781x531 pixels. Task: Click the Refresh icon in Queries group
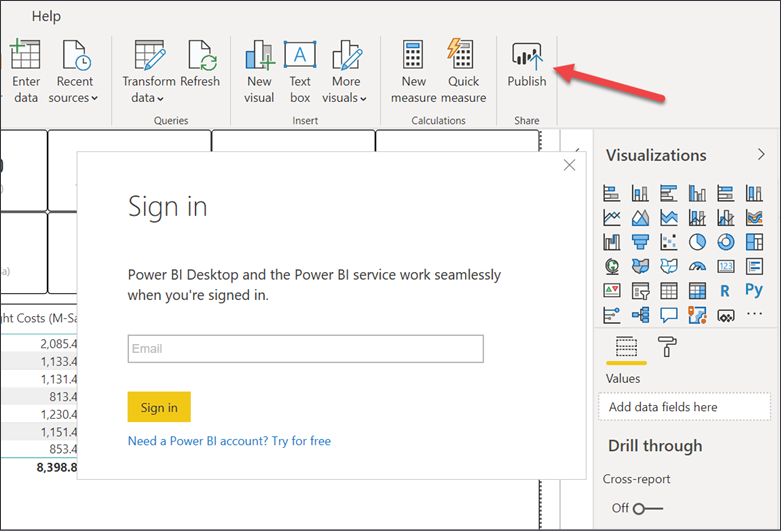202,55
